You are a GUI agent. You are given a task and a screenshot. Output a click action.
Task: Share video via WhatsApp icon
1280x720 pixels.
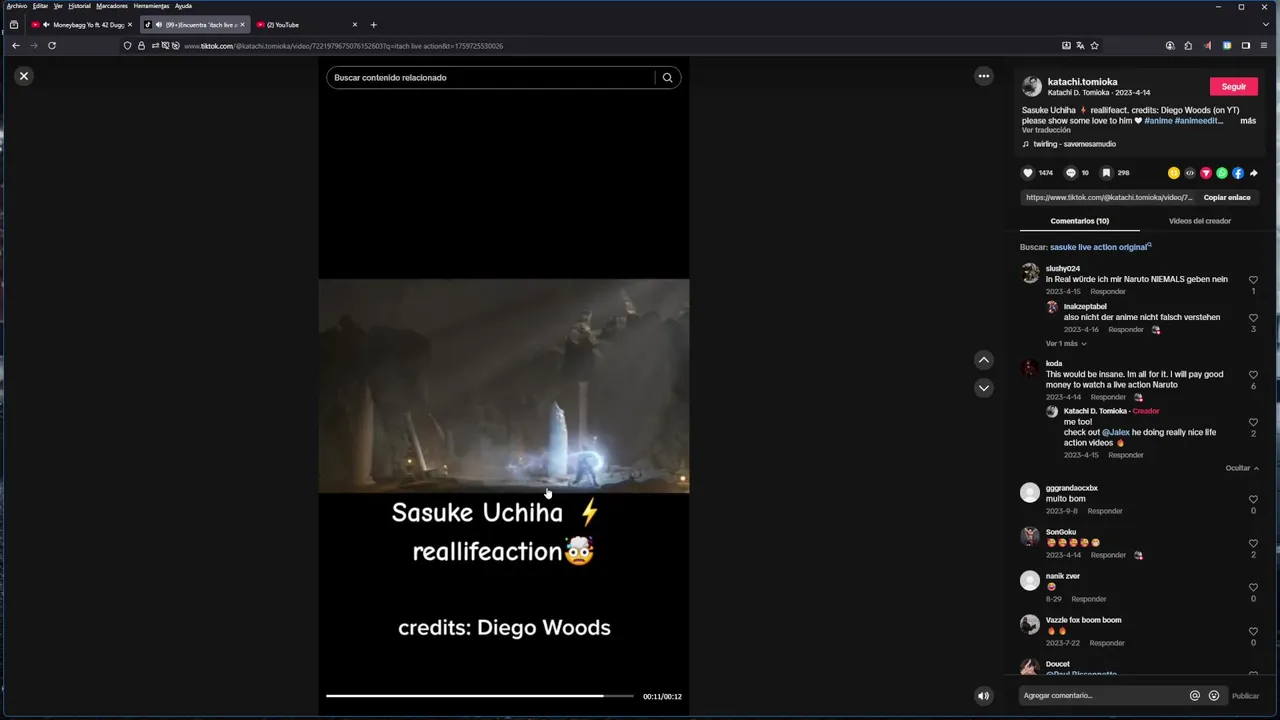pyautogui.click(x=1222, y=173)
